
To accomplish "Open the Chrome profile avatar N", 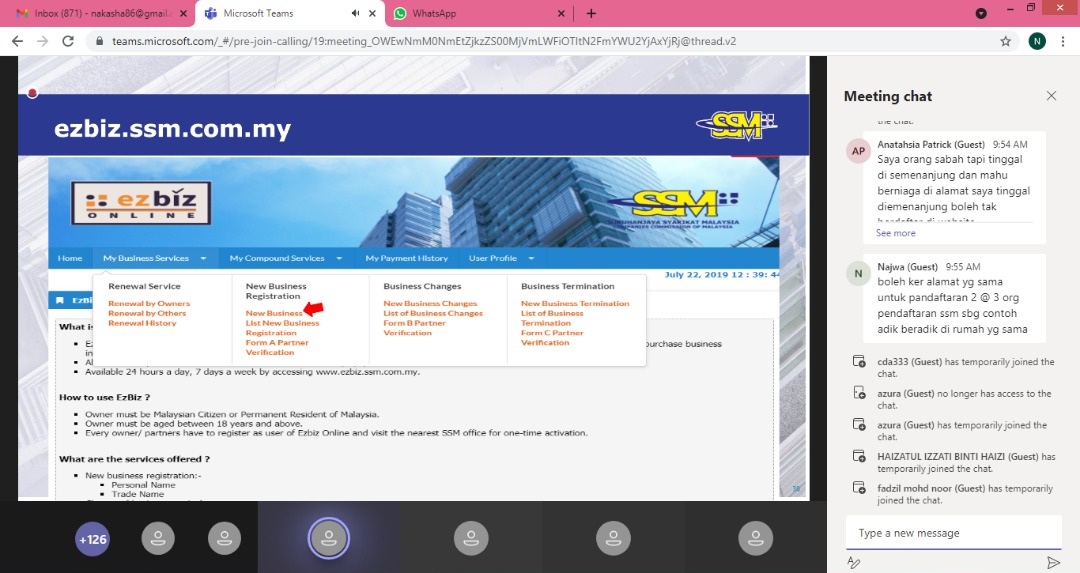I will click(x=1037, y=41).
